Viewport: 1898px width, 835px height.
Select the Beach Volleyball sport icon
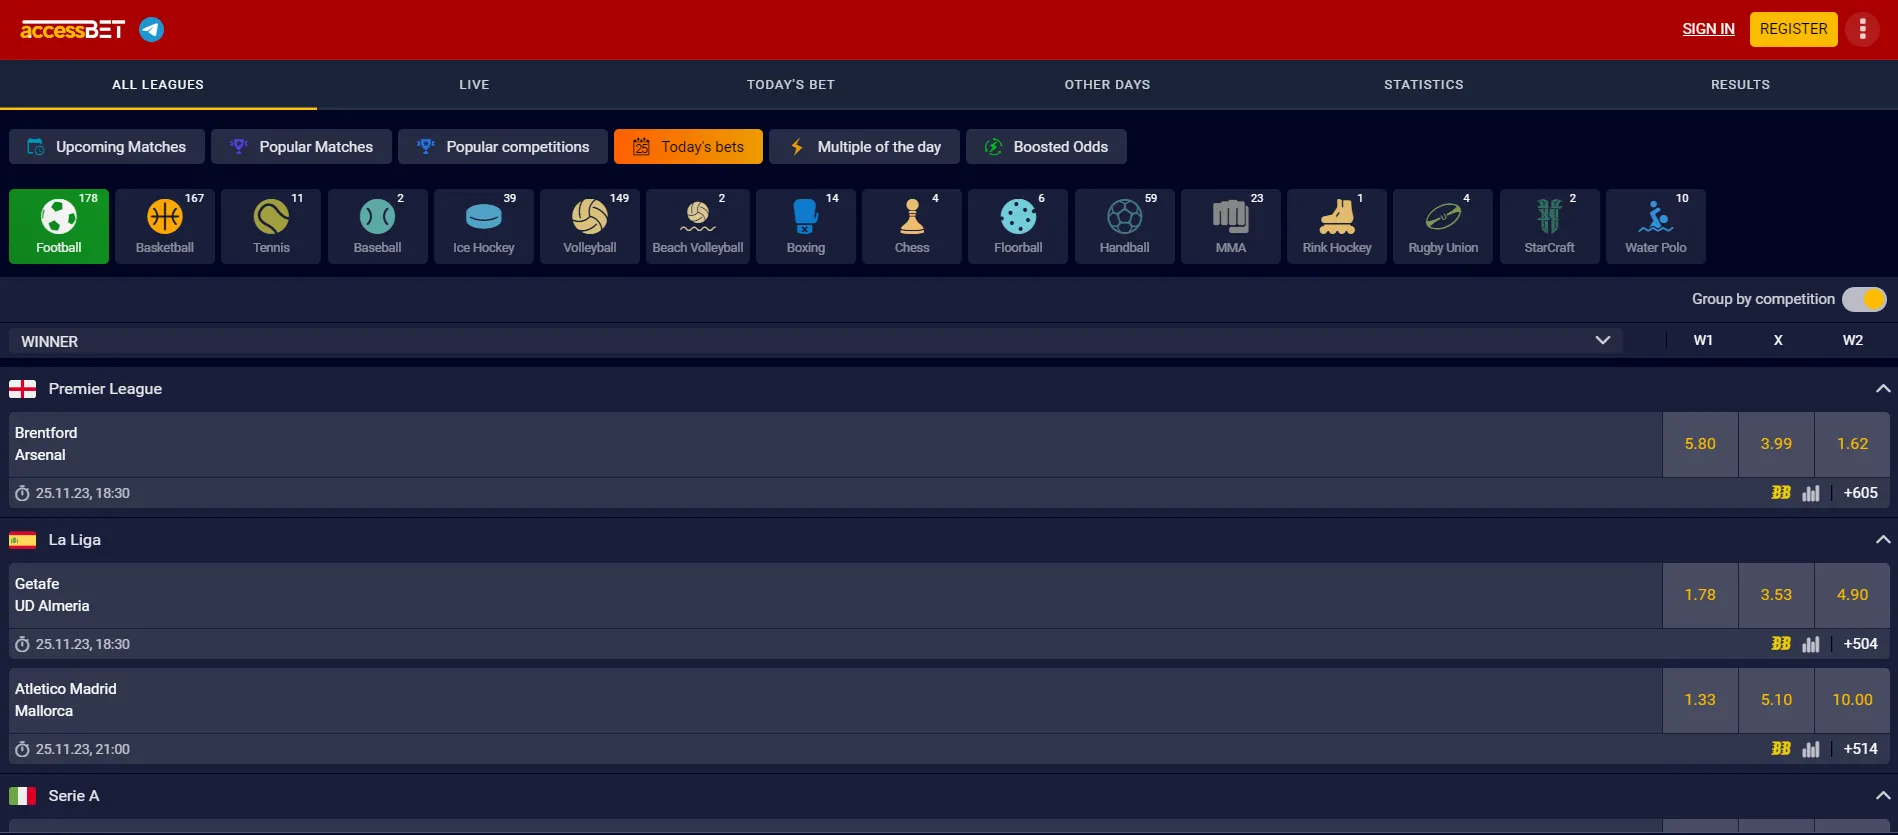(698, 226)
